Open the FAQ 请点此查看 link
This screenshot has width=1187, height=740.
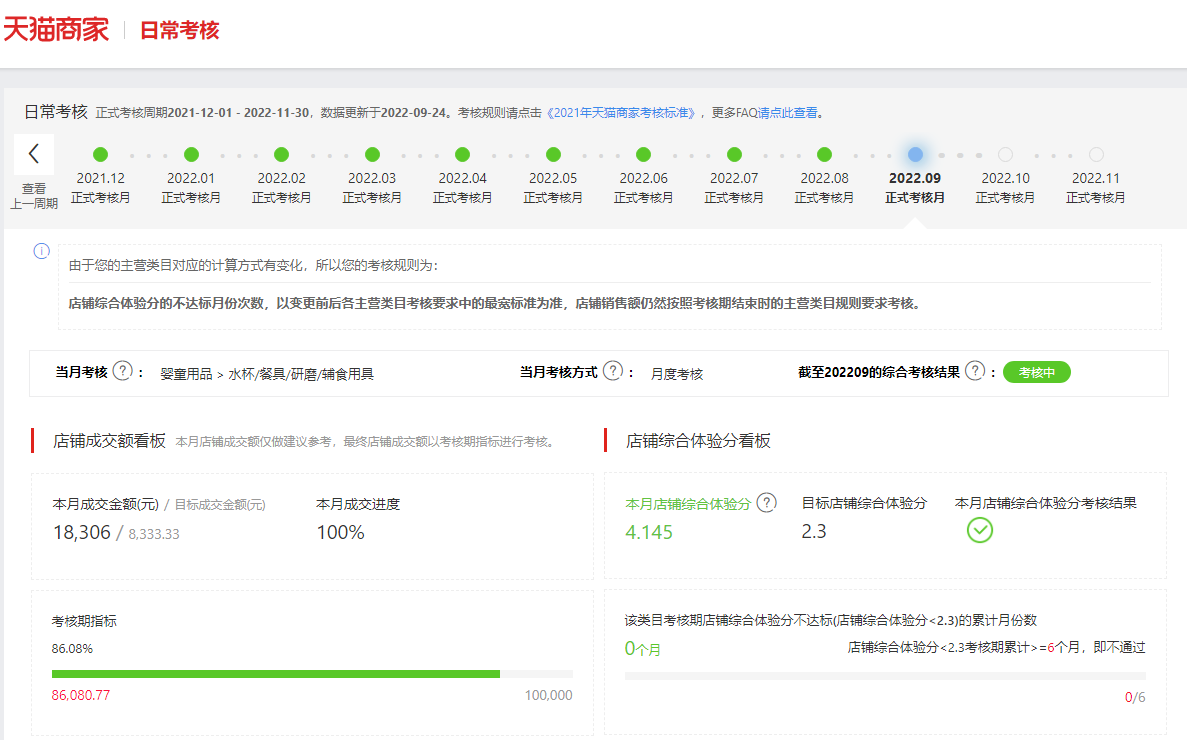(x=788, y=113)
